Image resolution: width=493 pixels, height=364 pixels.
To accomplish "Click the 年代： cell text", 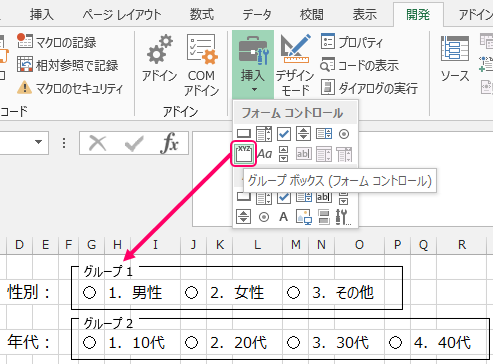I will click(x=29, y=342).
